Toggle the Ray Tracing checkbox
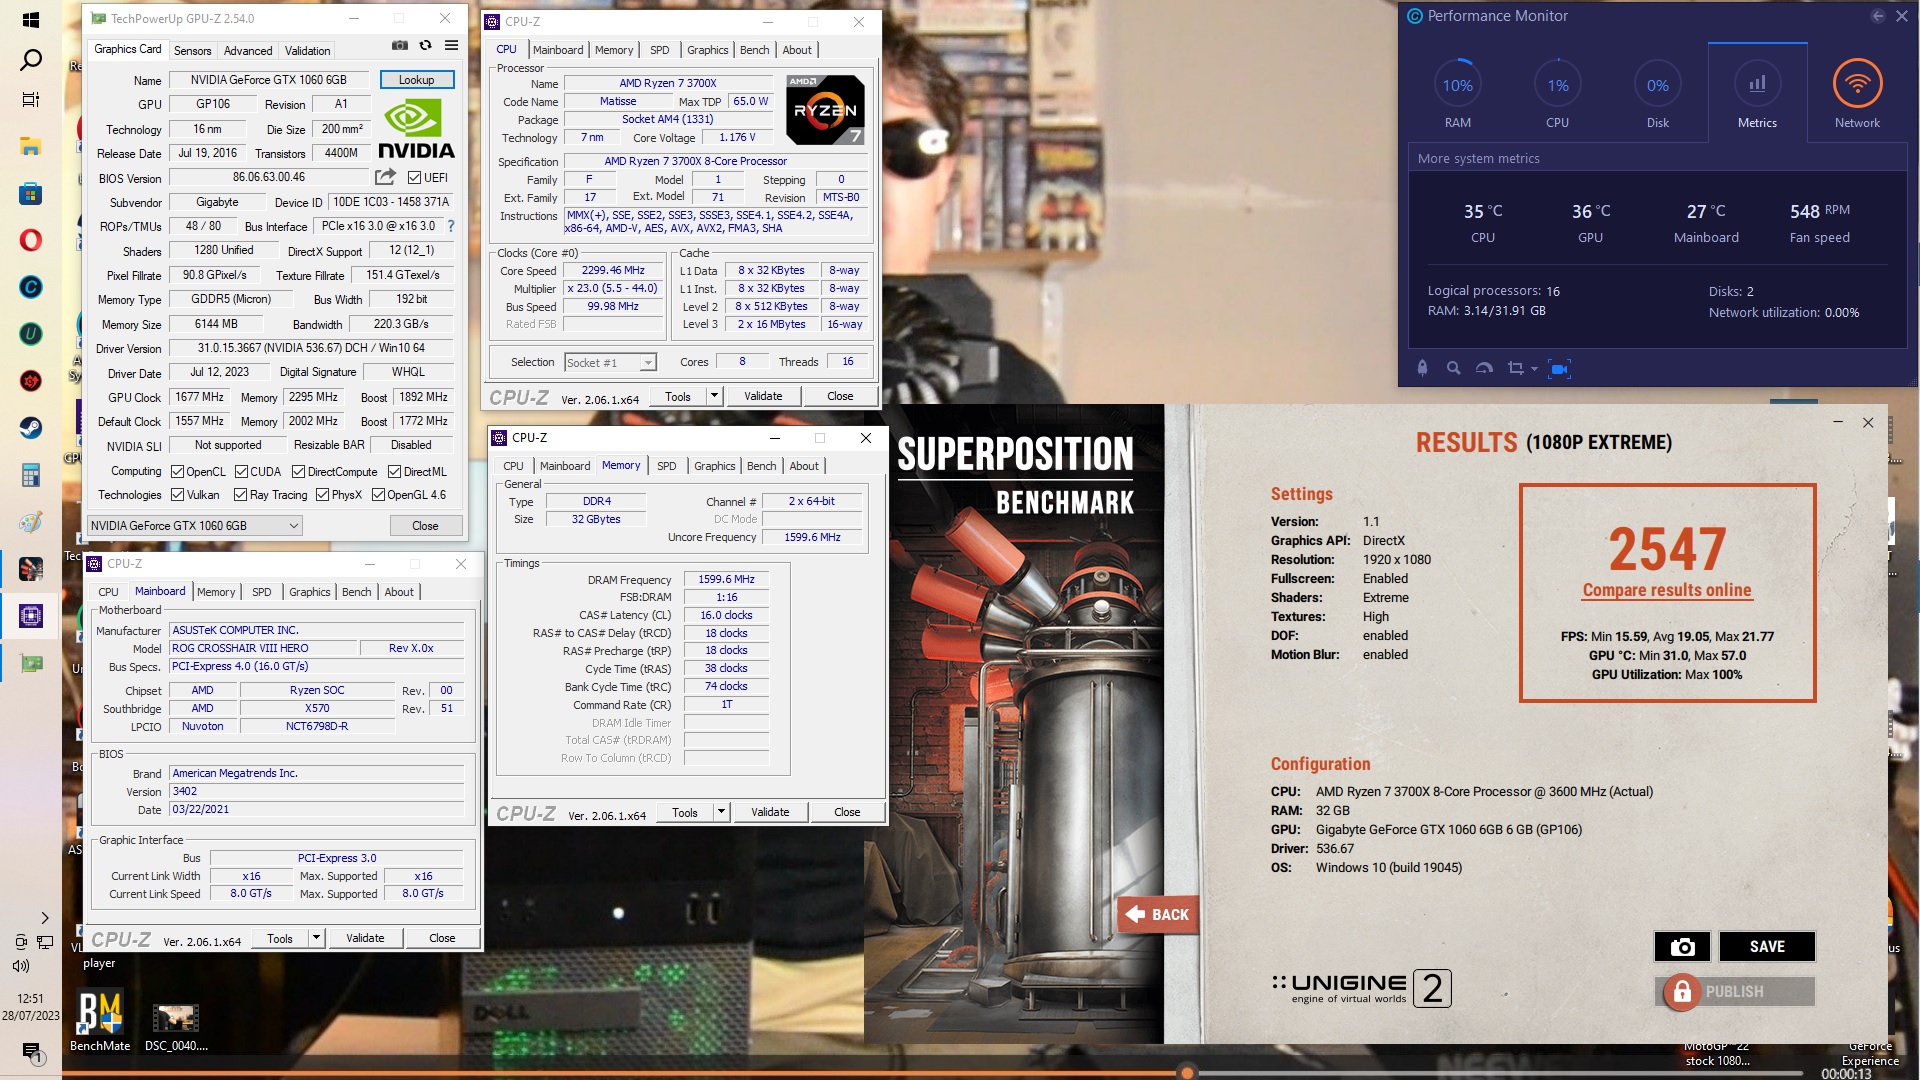The height and width of the screenshot is (1080, 1920). (240, 494)
